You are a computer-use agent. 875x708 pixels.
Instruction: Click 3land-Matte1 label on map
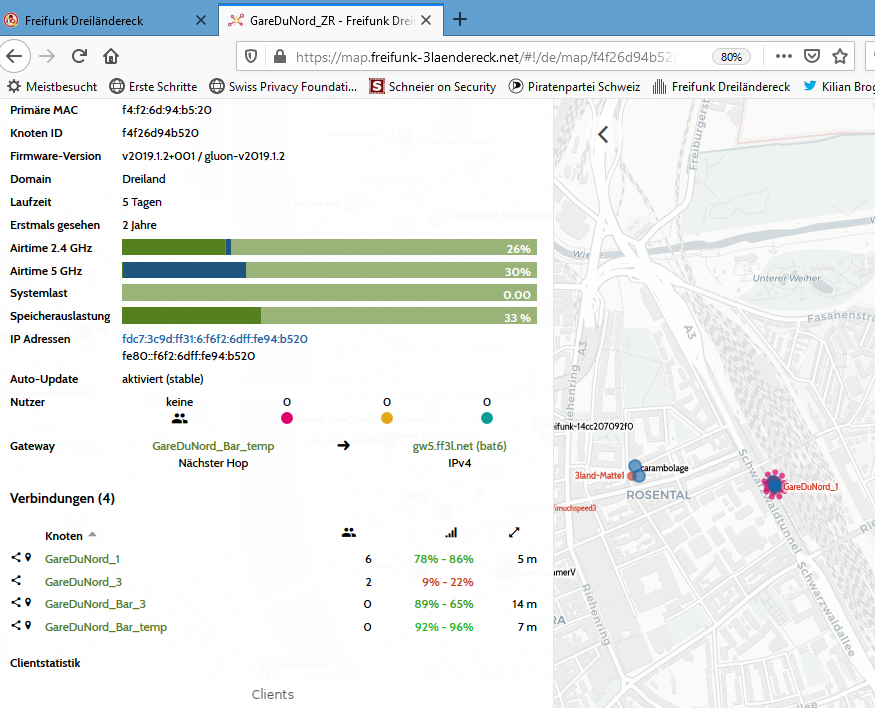599,475
